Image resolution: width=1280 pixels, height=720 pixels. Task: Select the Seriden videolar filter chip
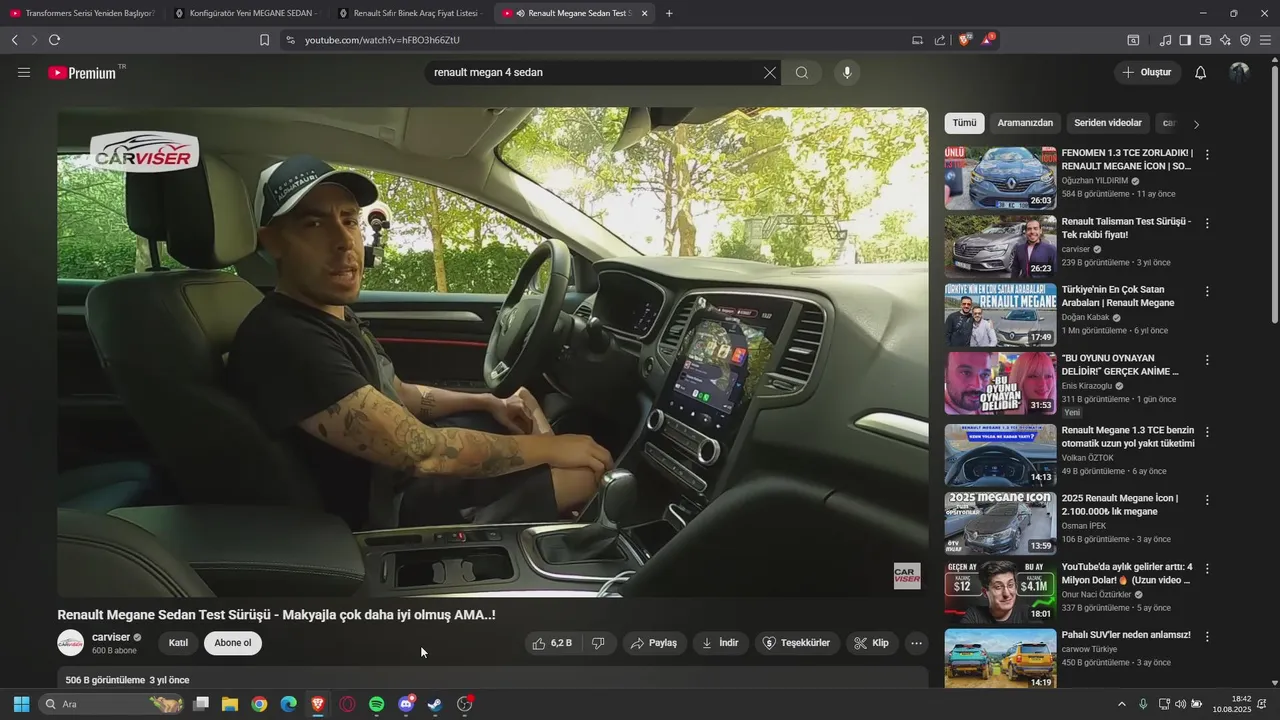pyautogui.click(x=1108, y=123)
